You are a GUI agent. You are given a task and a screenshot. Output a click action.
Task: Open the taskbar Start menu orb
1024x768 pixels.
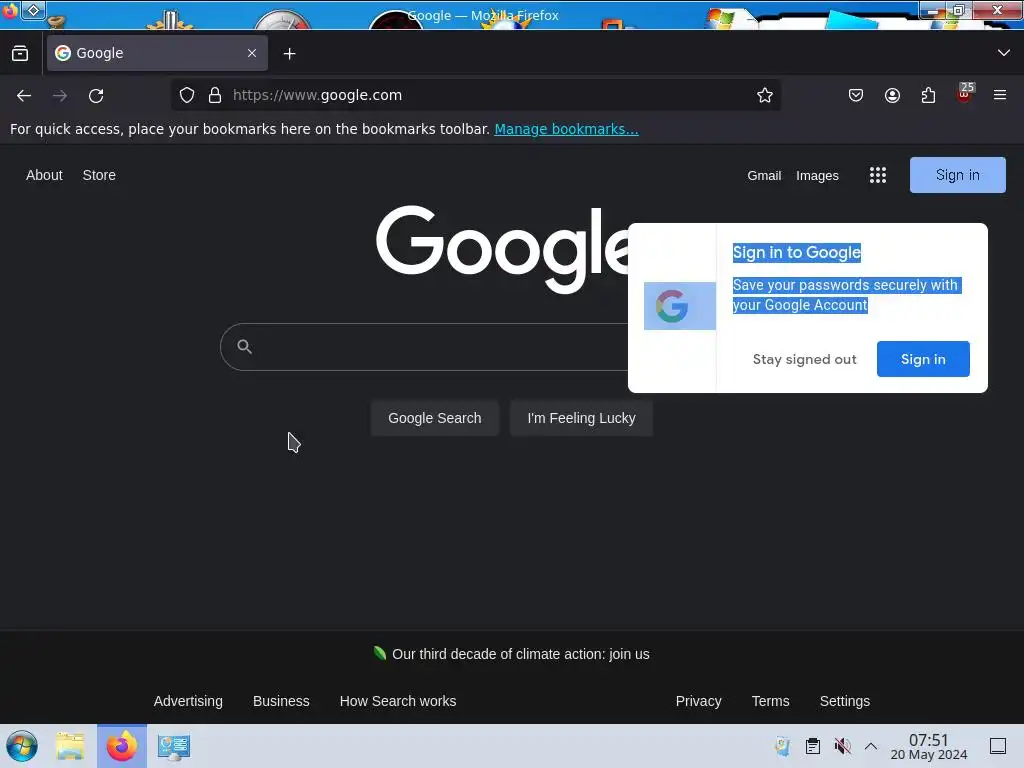coord(22,746)
